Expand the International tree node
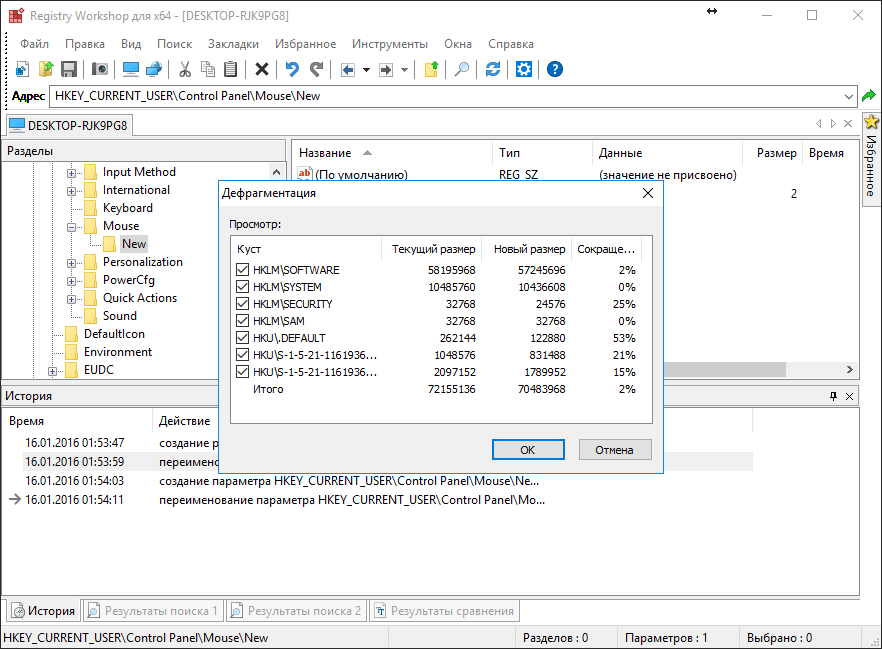 pos(71,191)
